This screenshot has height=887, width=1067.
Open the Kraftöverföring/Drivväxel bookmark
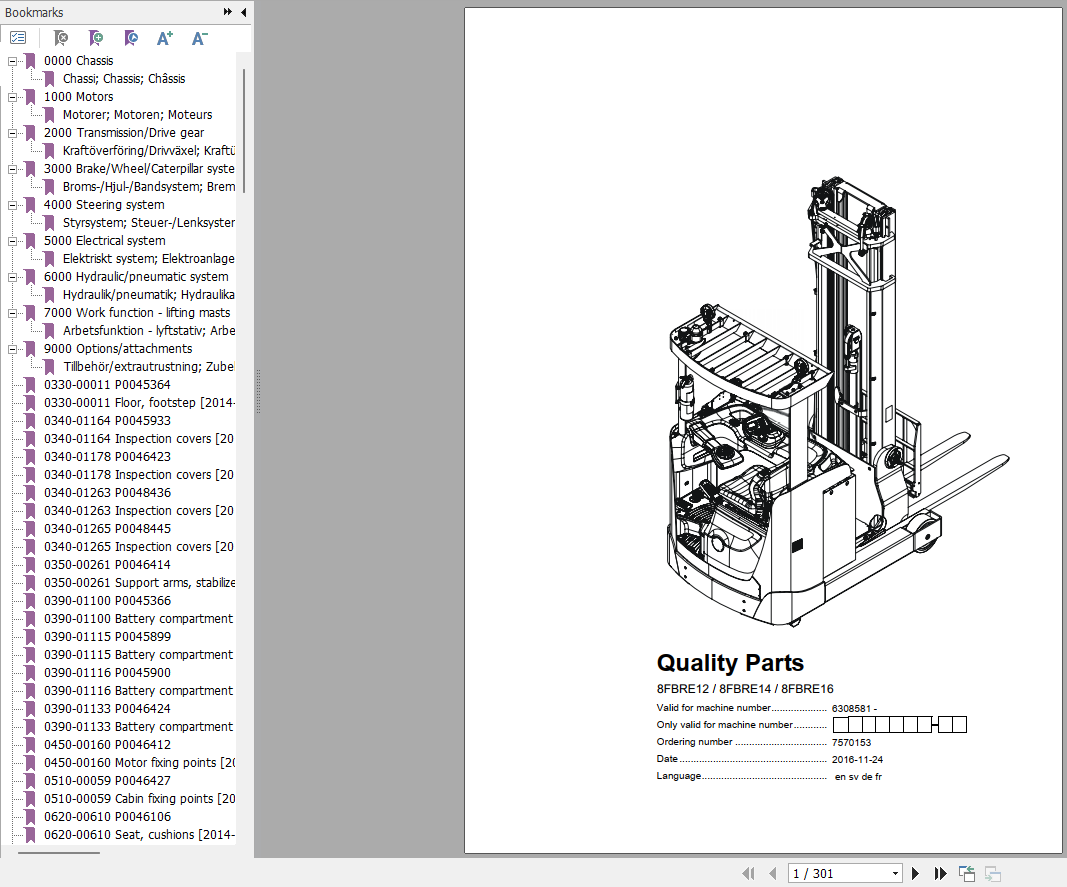pos(149,150)
